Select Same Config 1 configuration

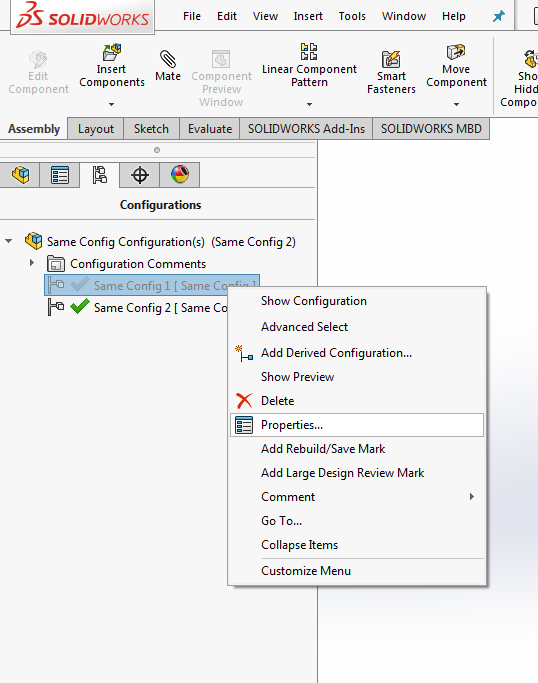pos(152,286)
